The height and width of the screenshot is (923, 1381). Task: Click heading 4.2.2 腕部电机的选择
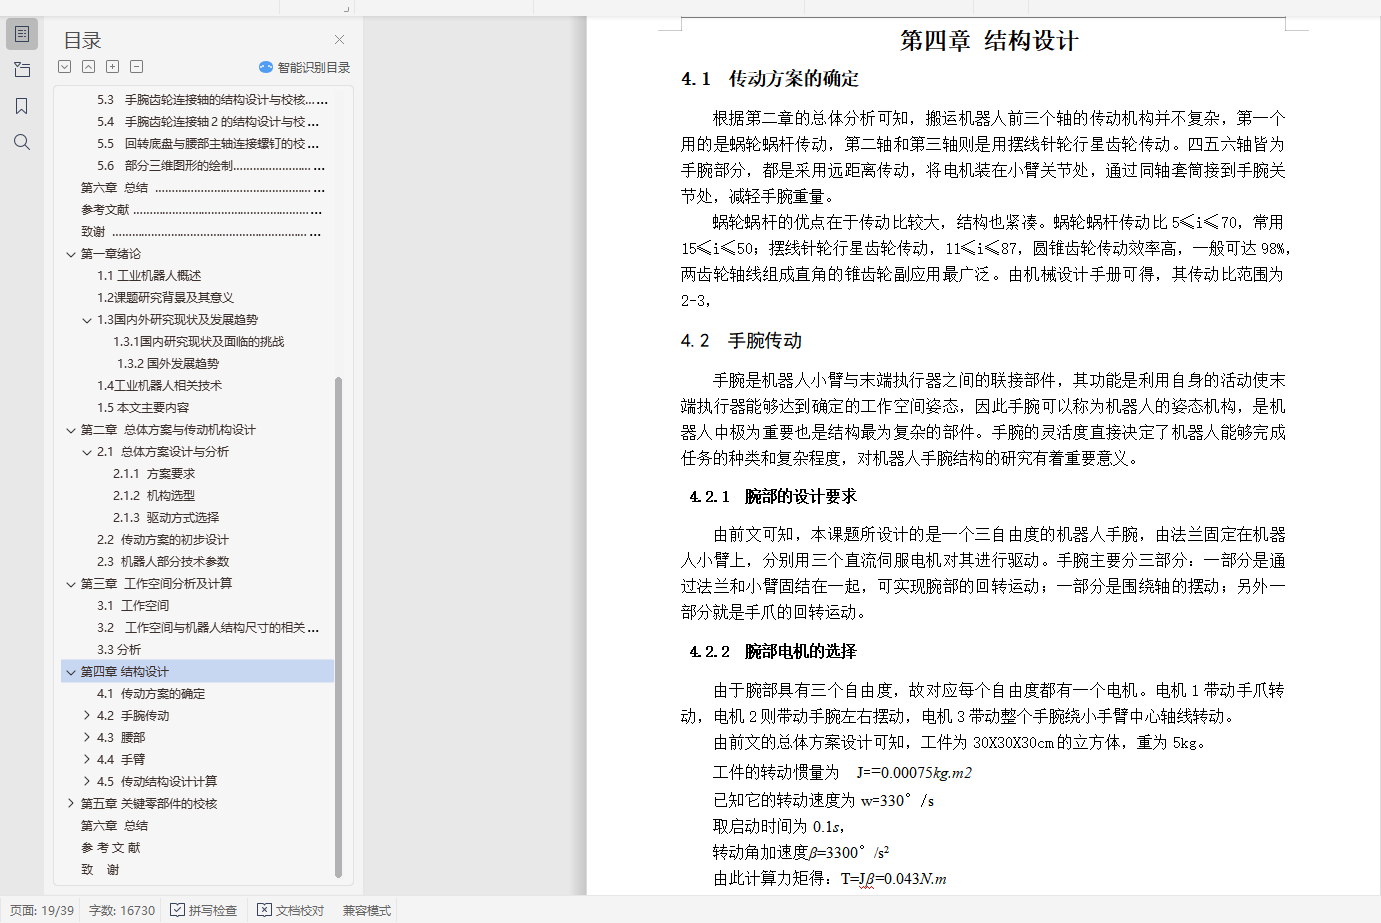(773, 652)
